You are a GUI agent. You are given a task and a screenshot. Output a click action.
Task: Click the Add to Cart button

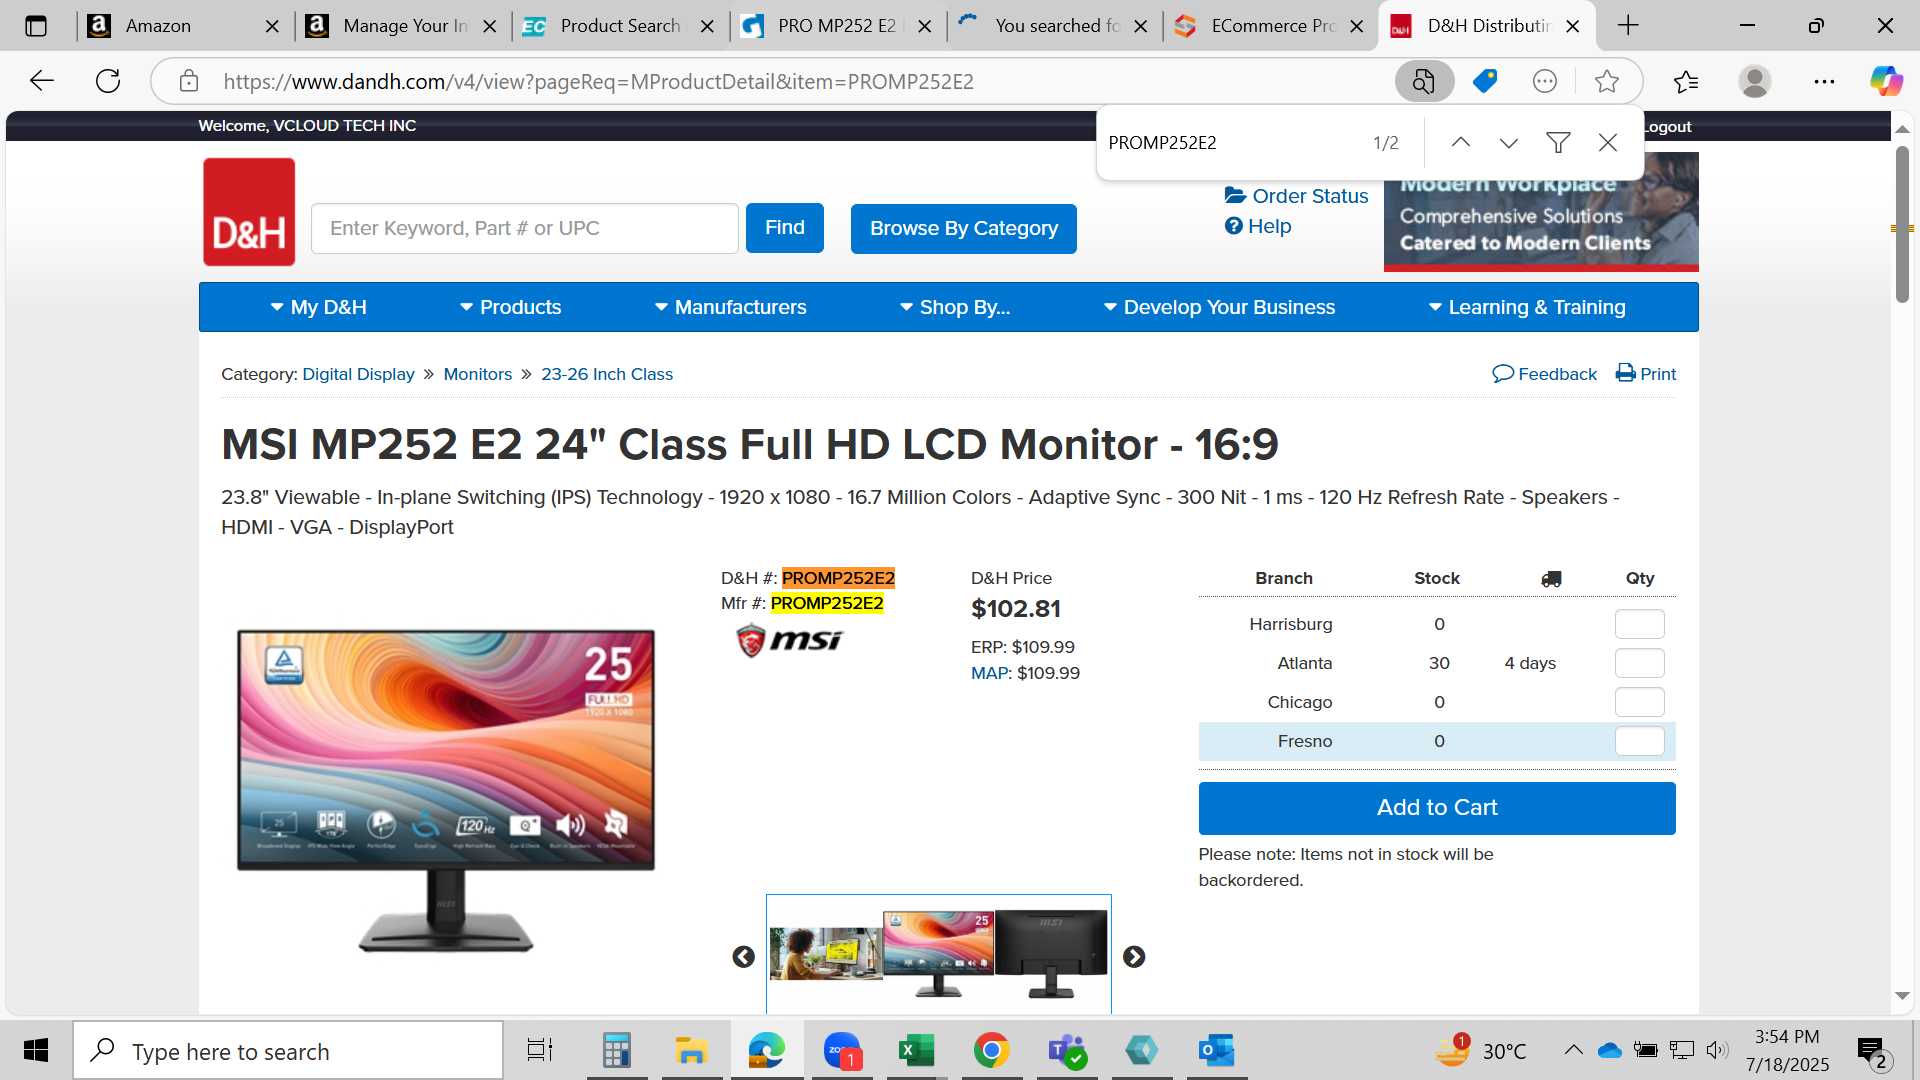pyautogui.click(x=1437, y=808)
